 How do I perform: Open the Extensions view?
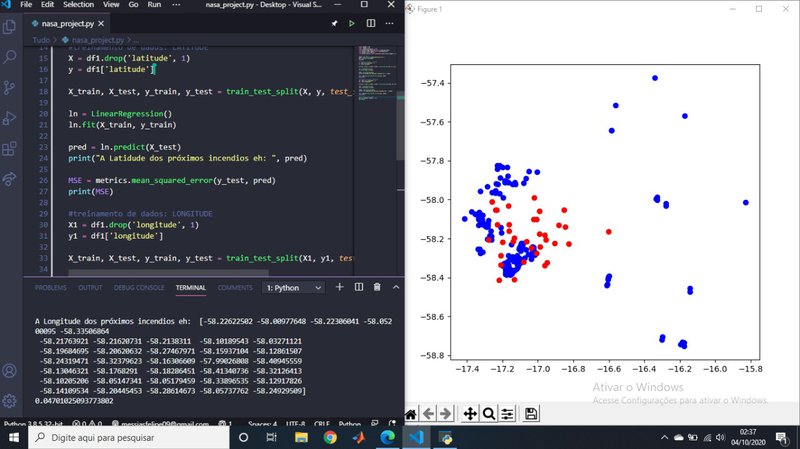coord(9,148)
